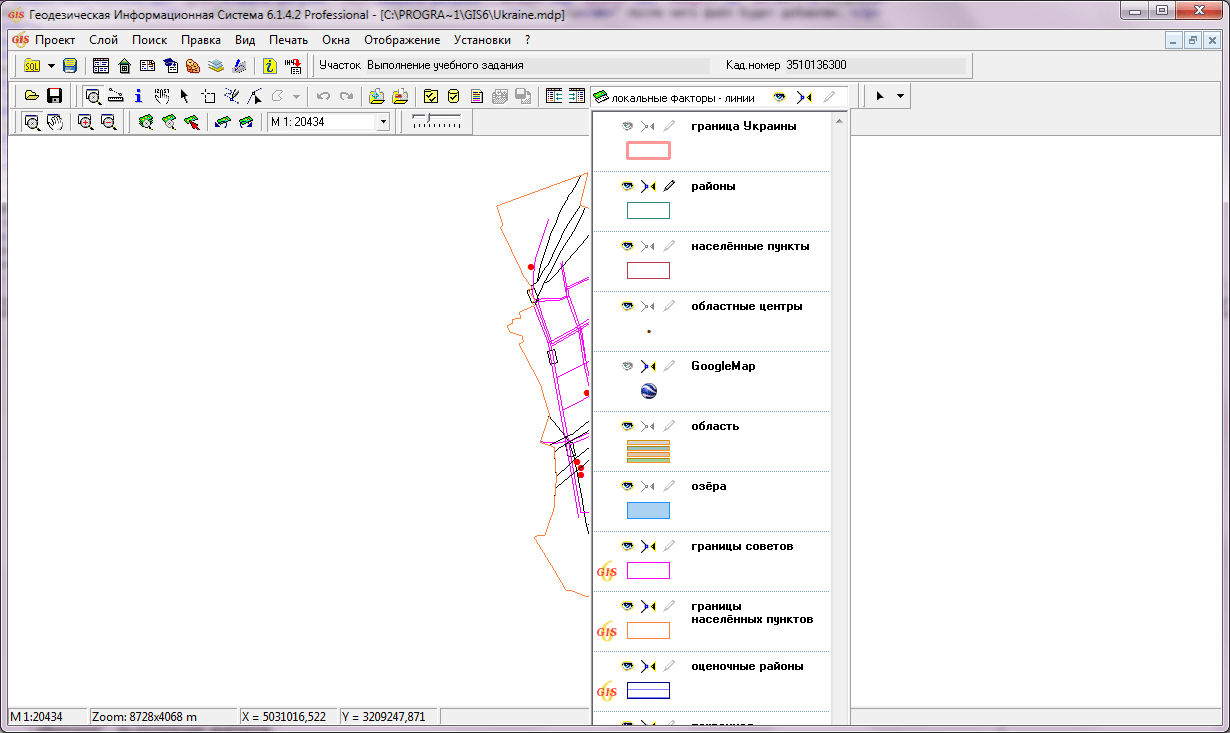Viewport: 1230px width, 733px height.
Task: Open the Отображение menu
Action: click(402, 40)
